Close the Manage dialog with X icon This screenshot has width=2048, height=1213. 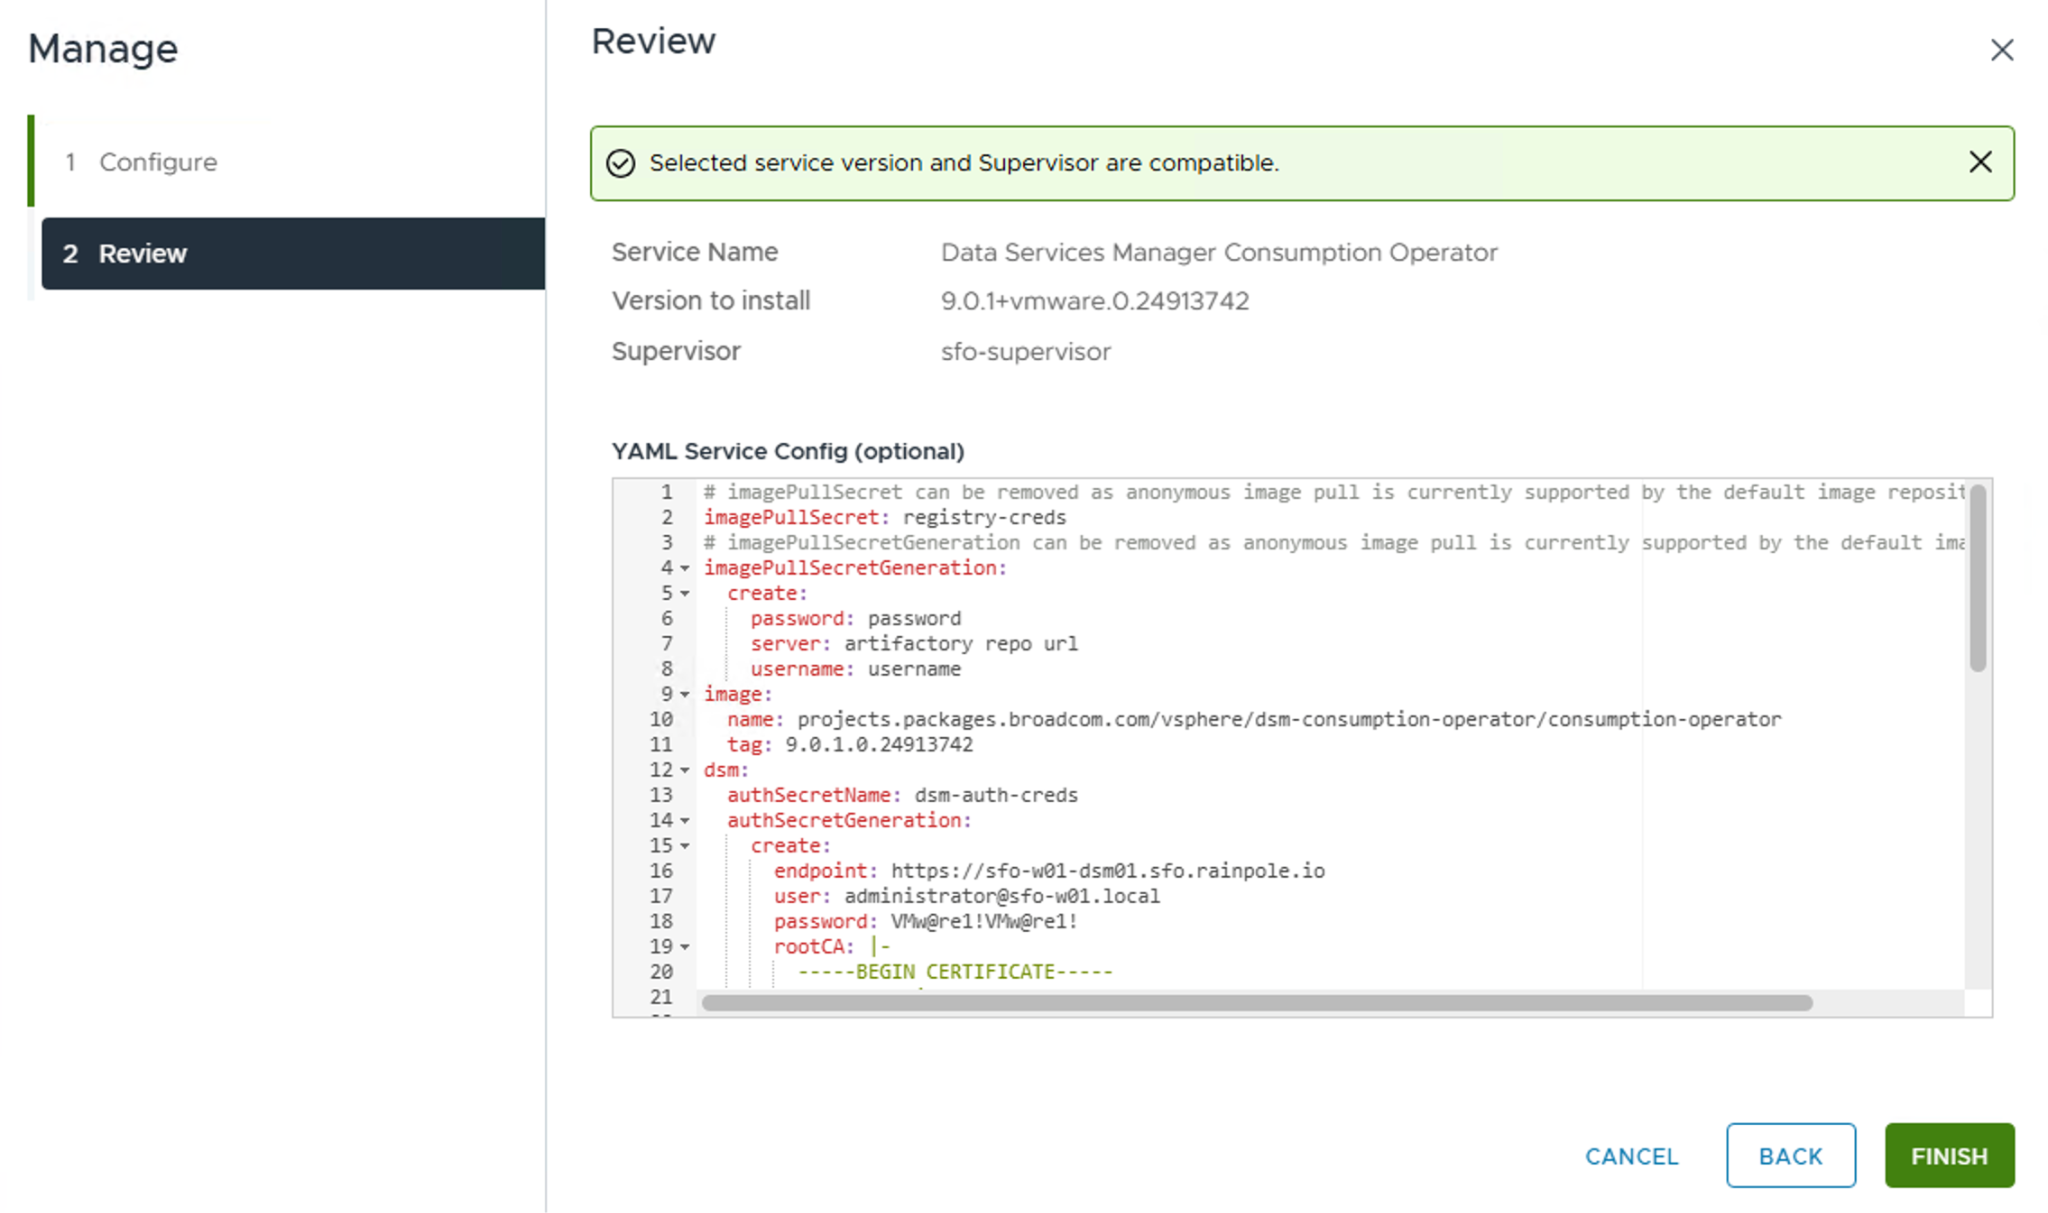2001,50
